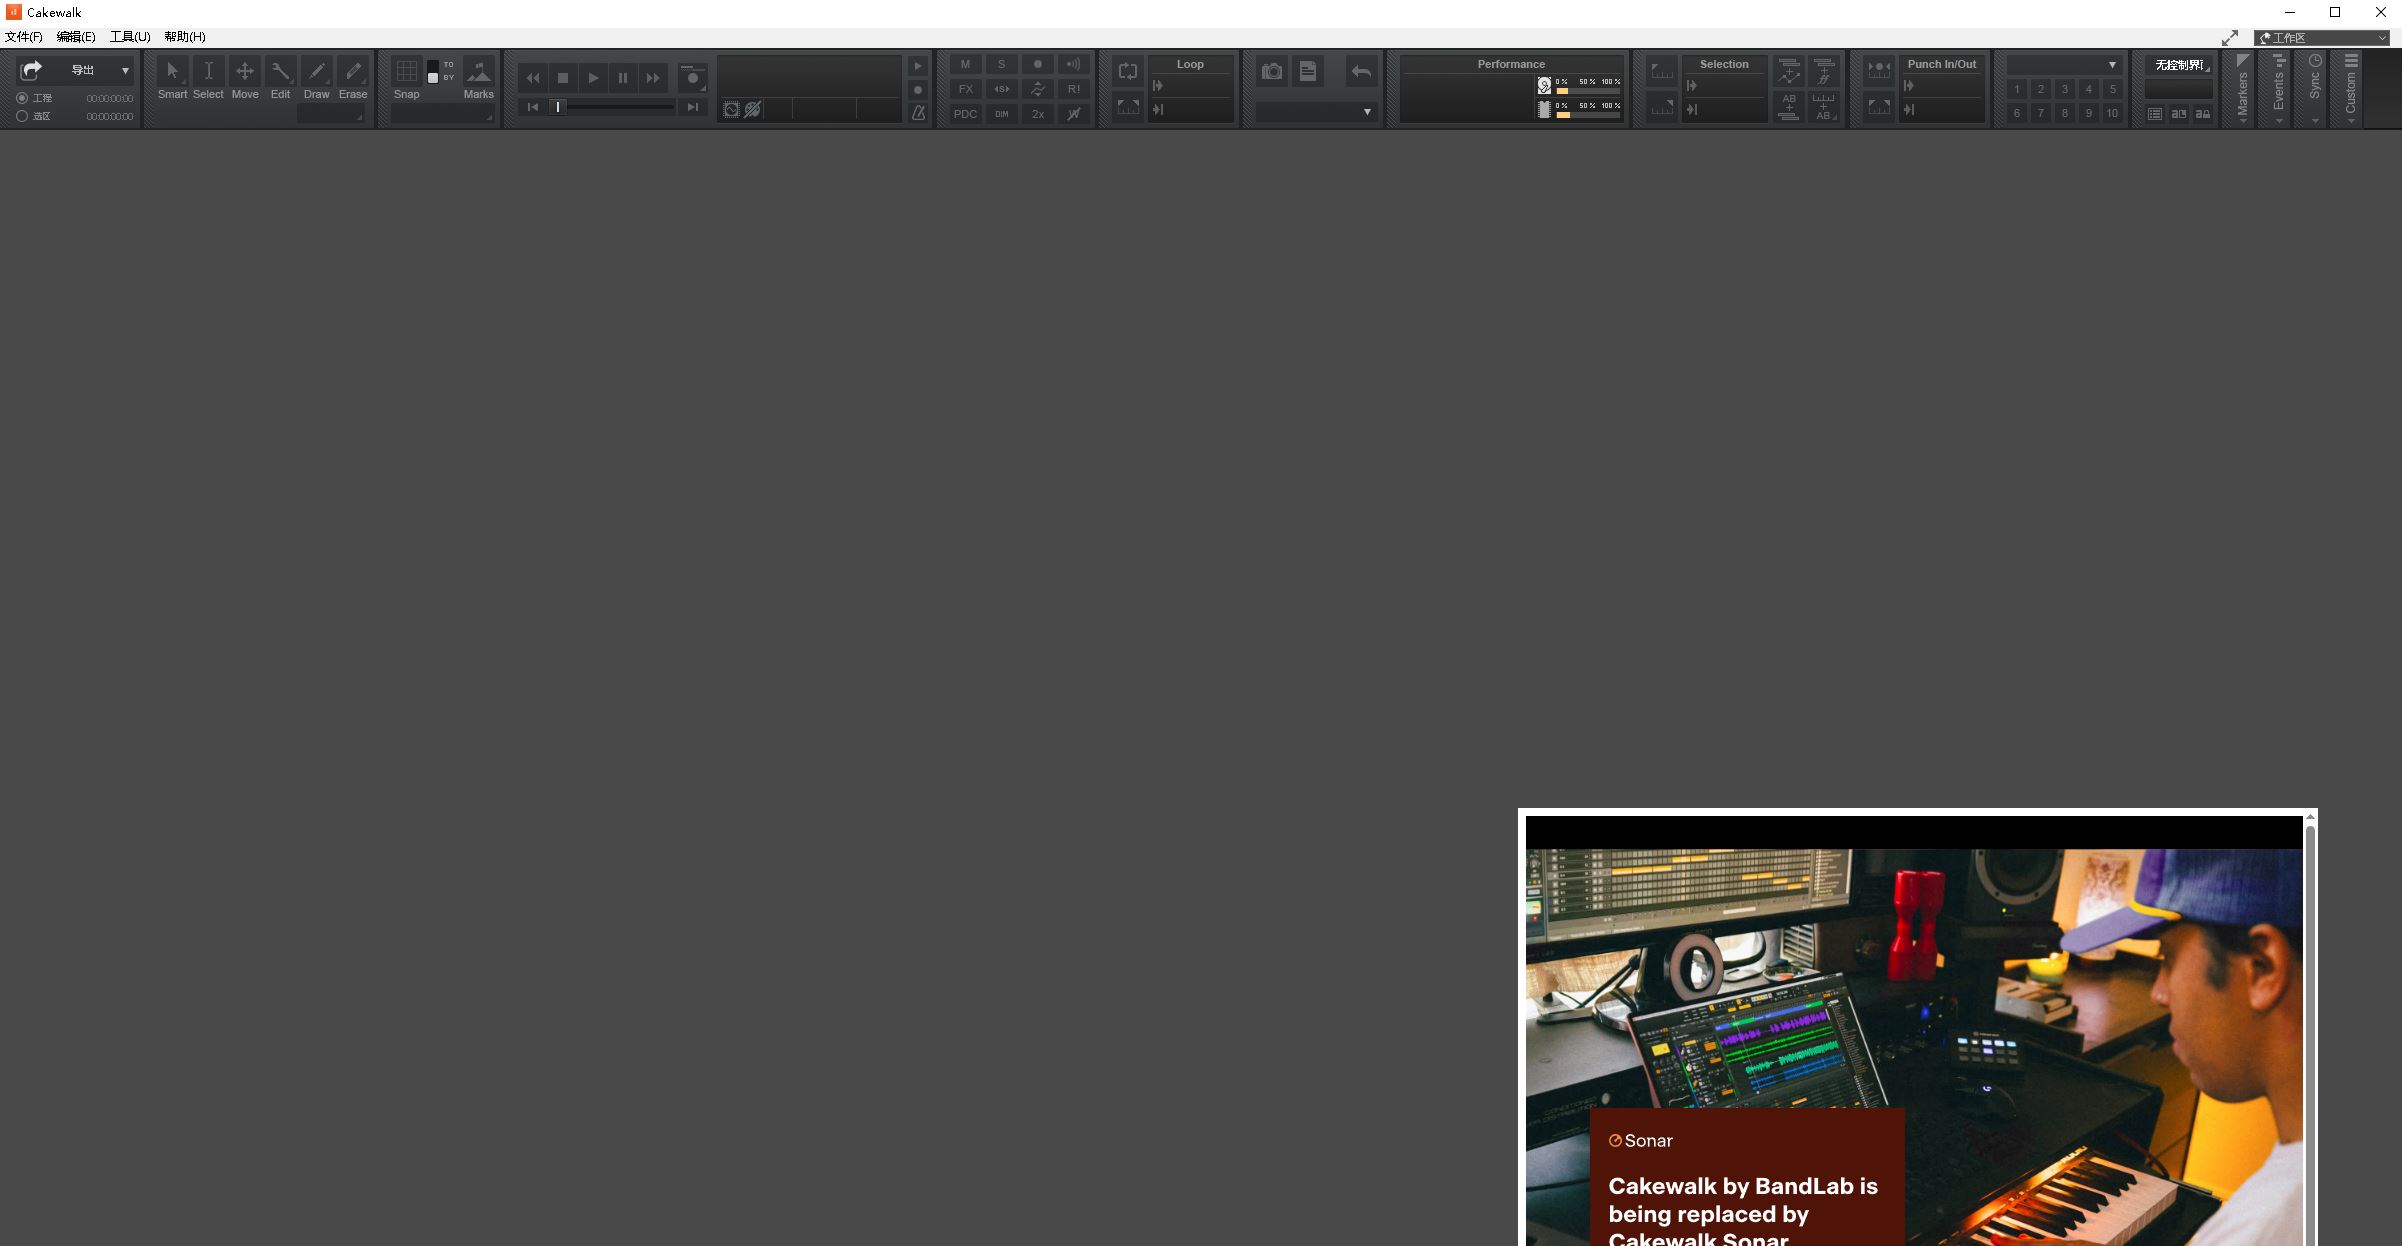Image resolution: width=2402 pixels, height=1246 pixels.
Task: Click the undo revert arrow icon
Action: 1361,71
